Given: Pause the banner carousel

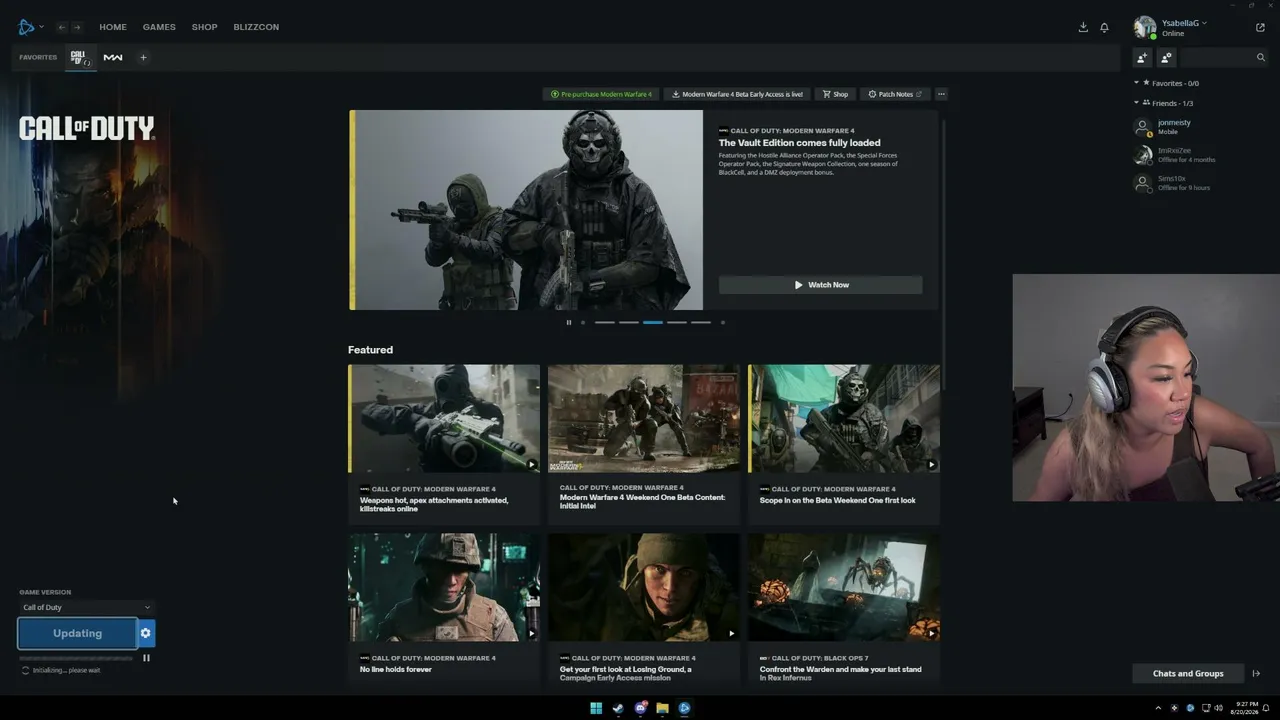Looking at the screenshot, I should coord(569,322).
